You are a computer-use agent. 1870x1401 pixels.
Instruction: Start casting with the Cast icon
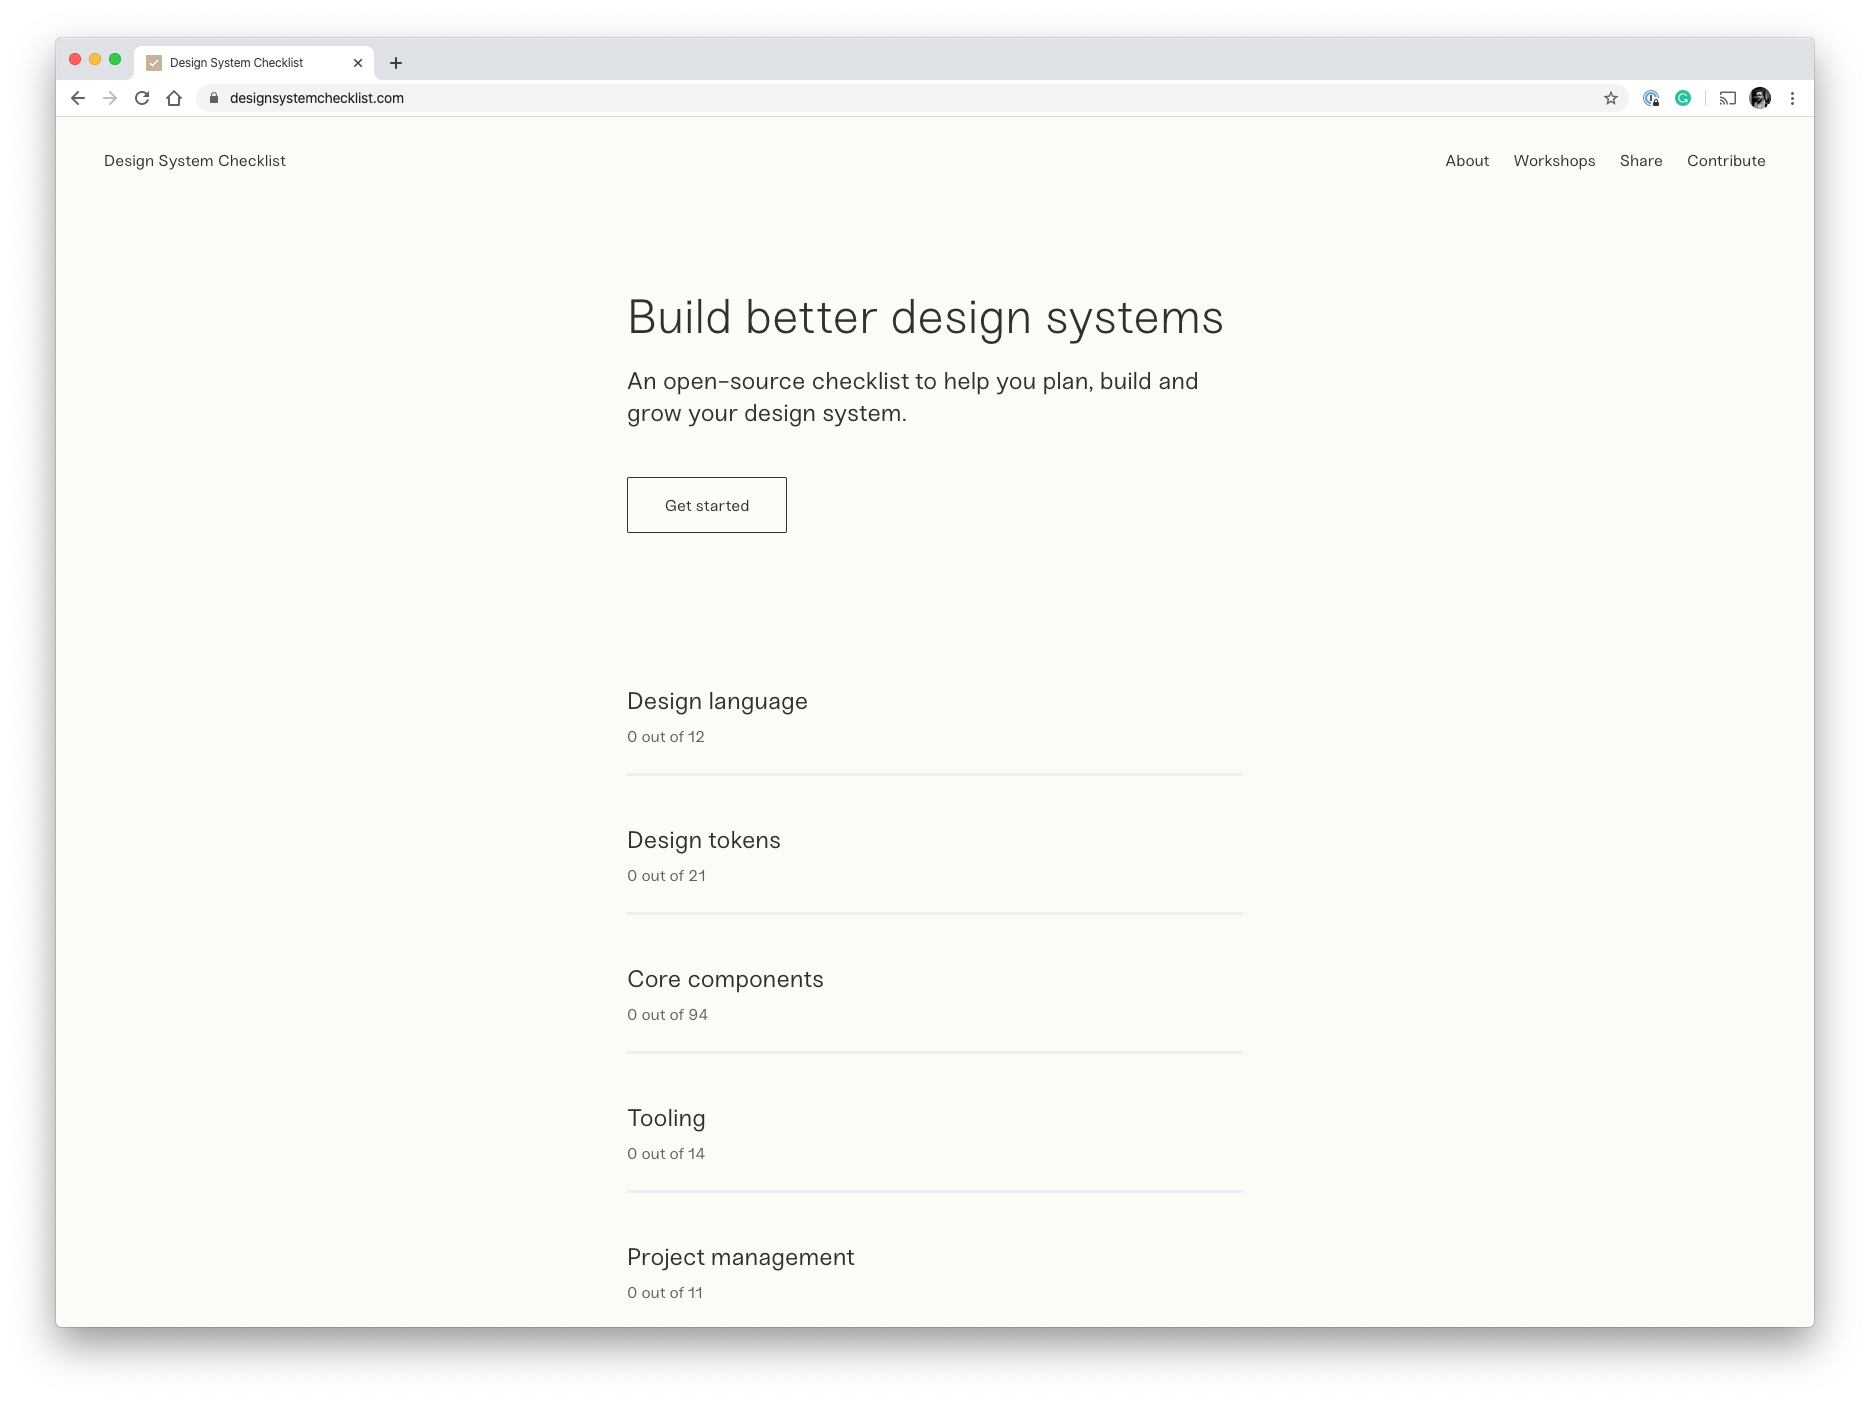[x=1726, y=98]
